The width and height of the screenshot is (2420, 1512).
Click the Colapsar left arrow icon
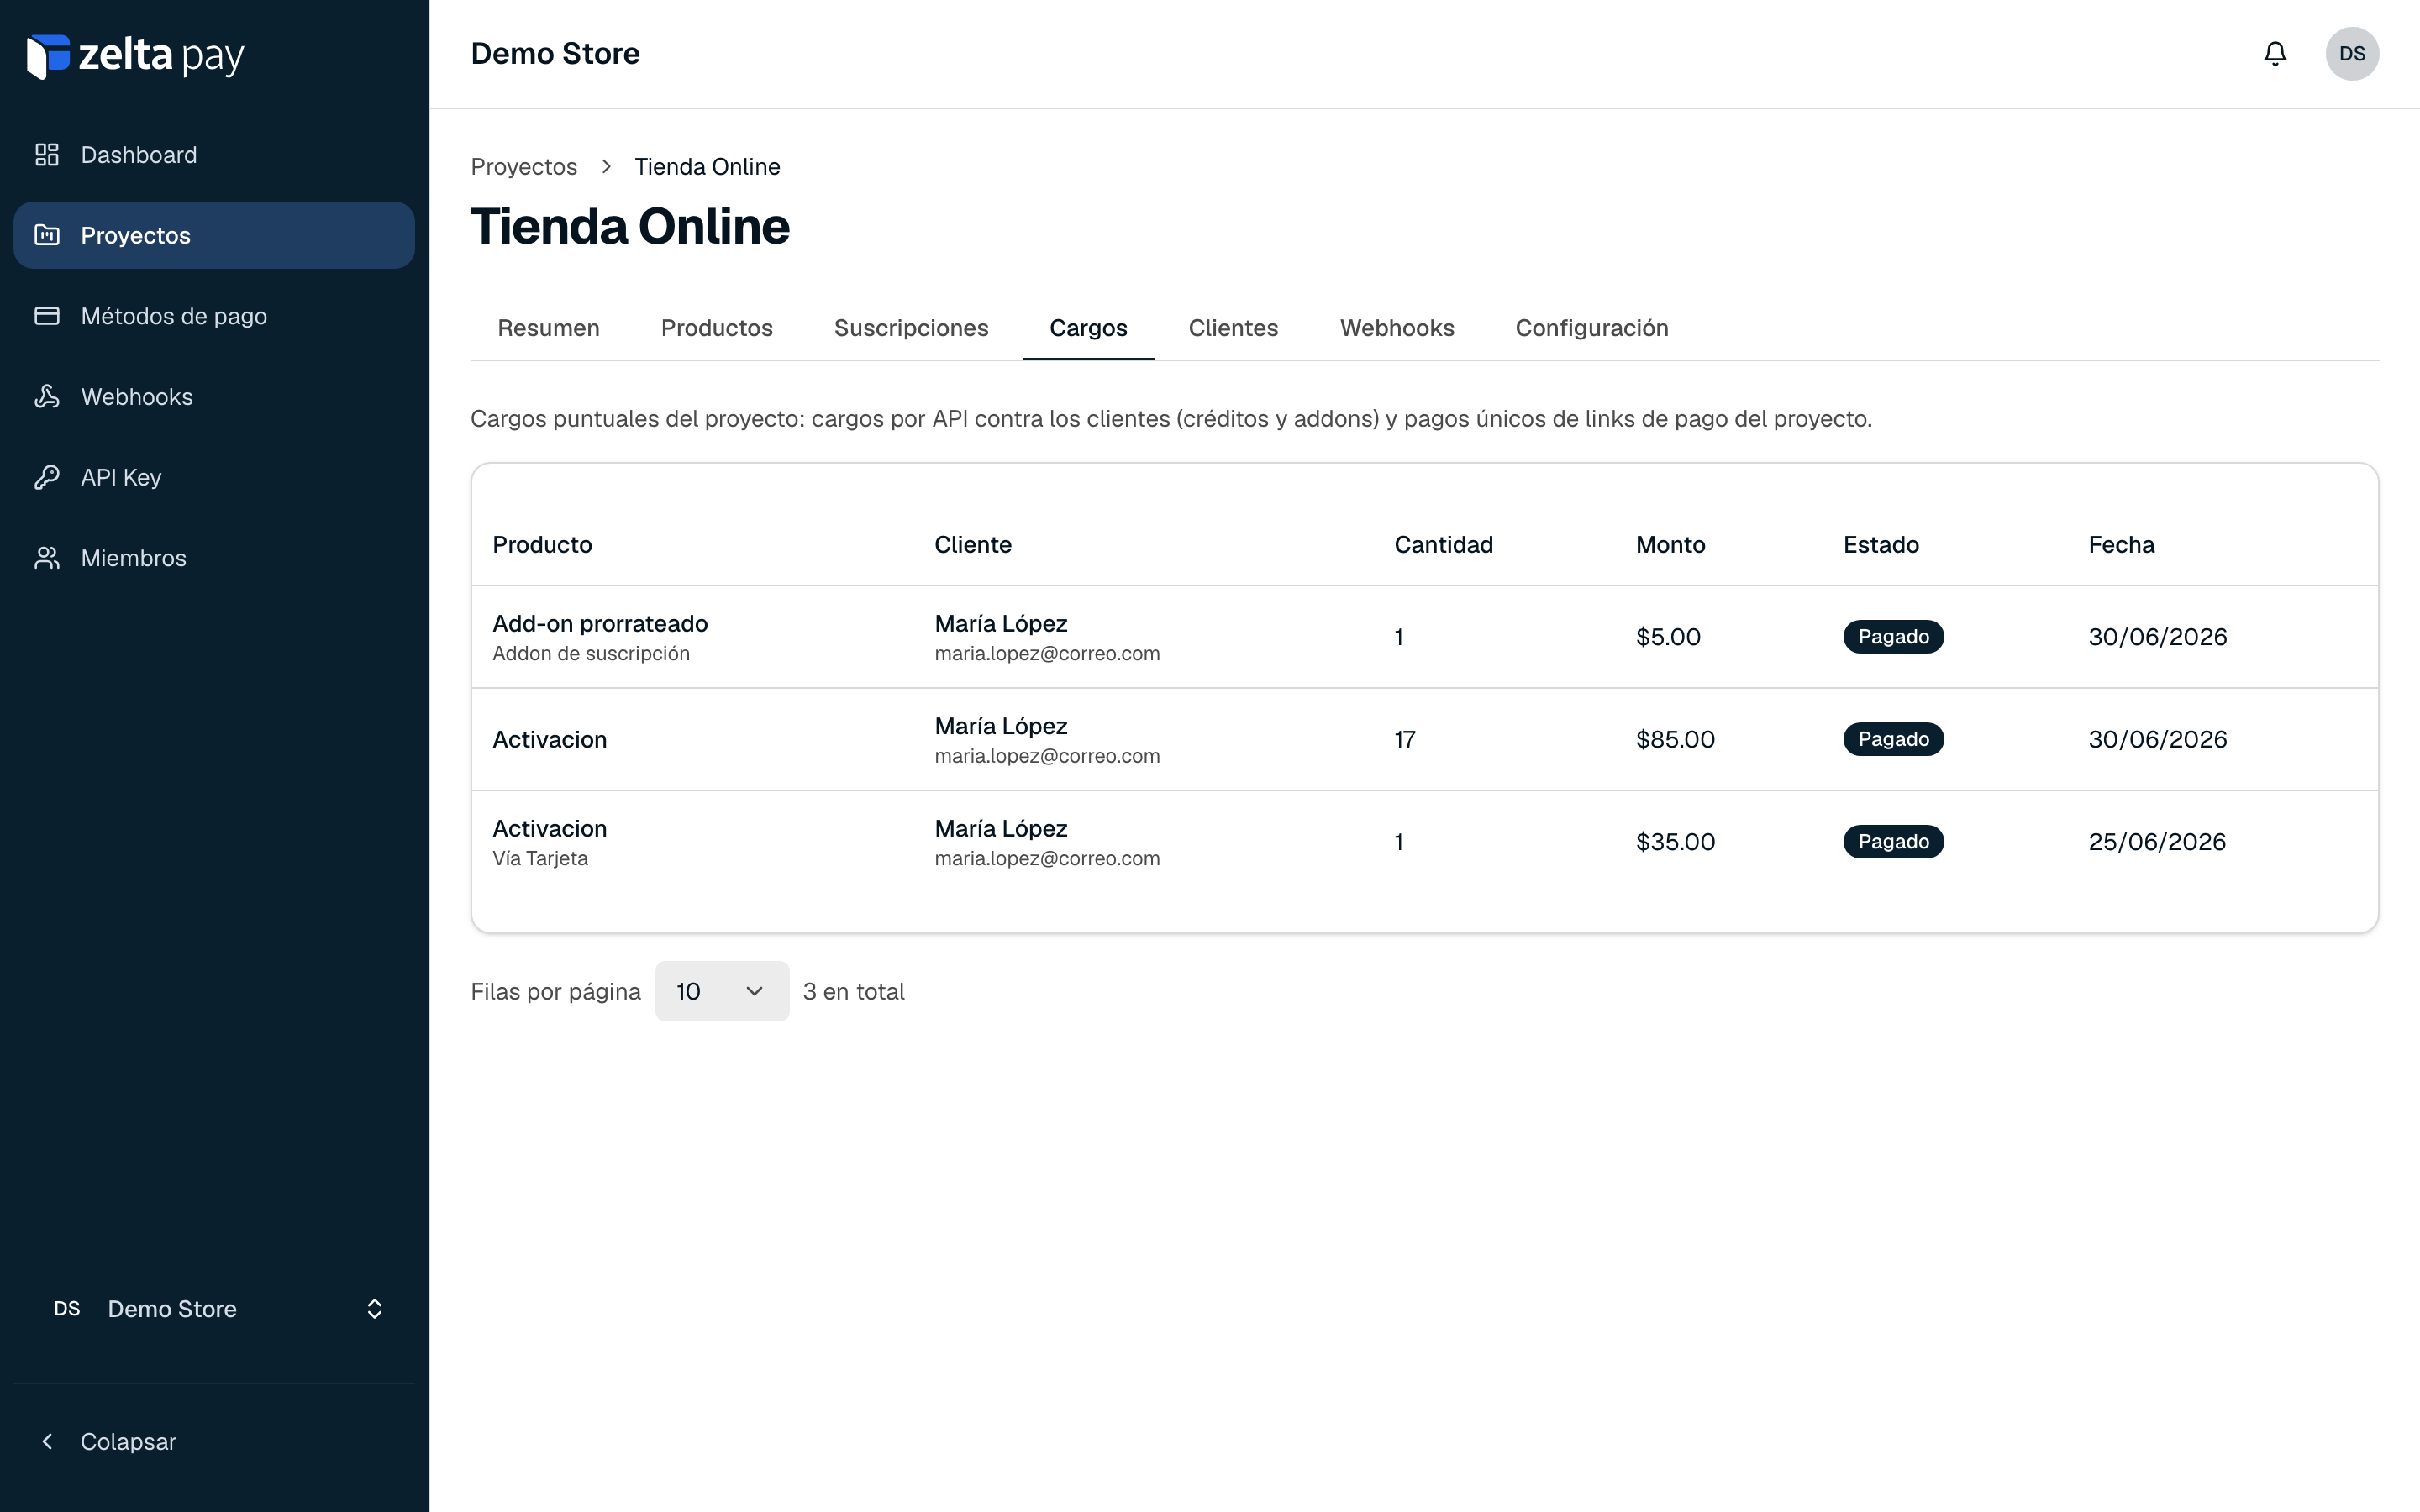coord(47,1441)
